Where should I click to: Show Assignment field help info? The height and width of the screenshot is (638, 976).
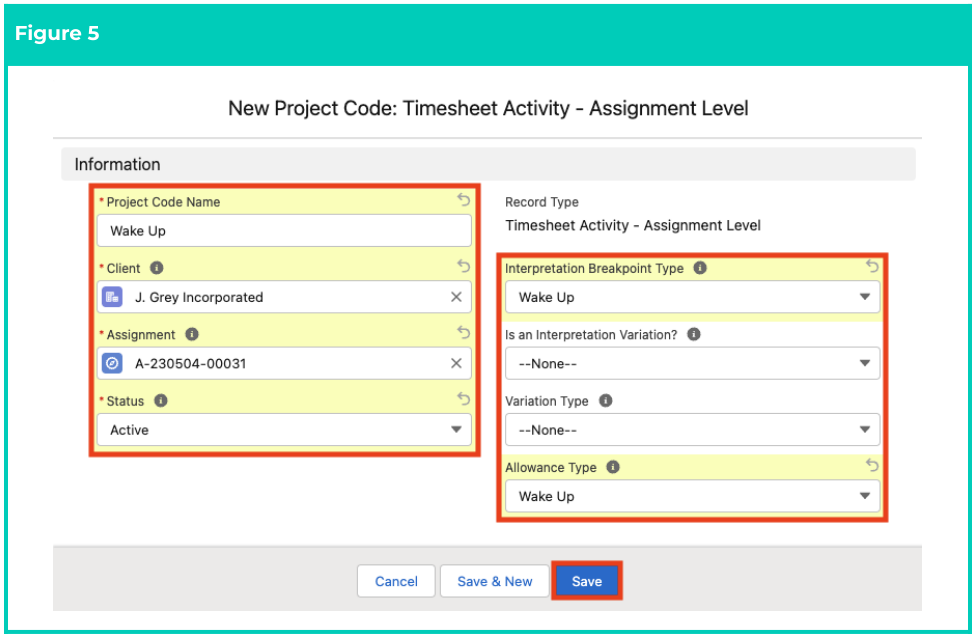[192, 334]
